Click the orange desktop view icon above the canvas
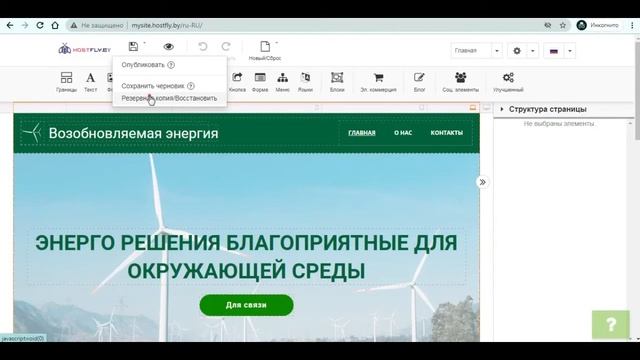 click(473, 107)
